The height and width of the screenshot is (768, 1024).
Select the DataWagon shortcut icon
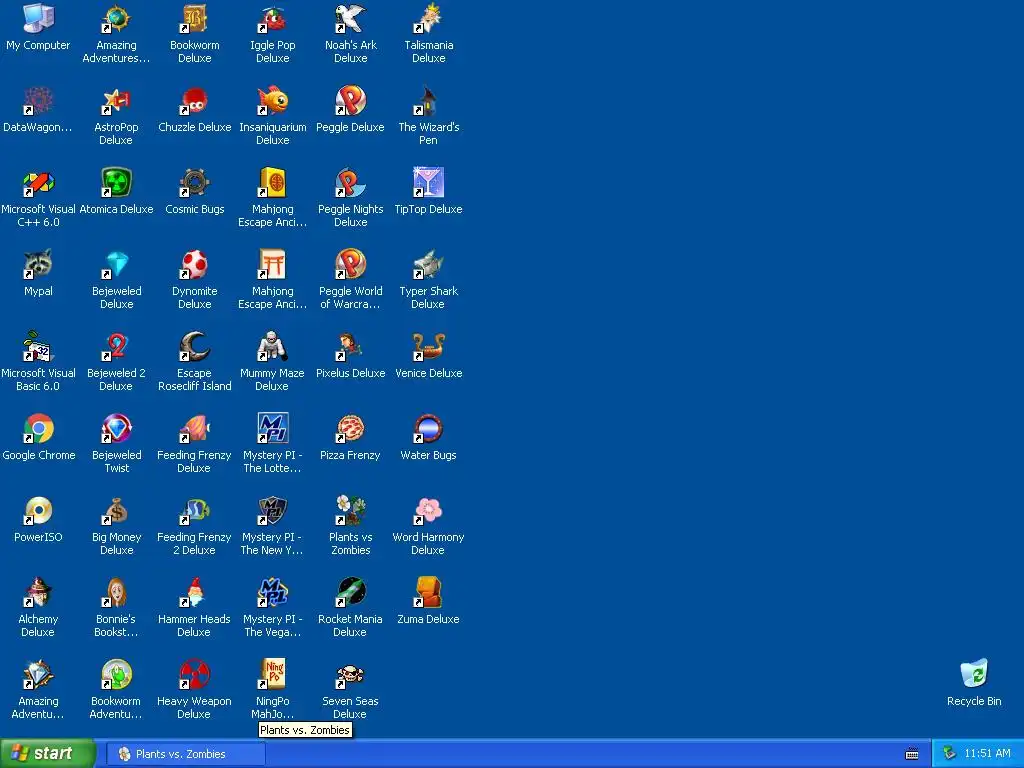[x=38, y=101]
